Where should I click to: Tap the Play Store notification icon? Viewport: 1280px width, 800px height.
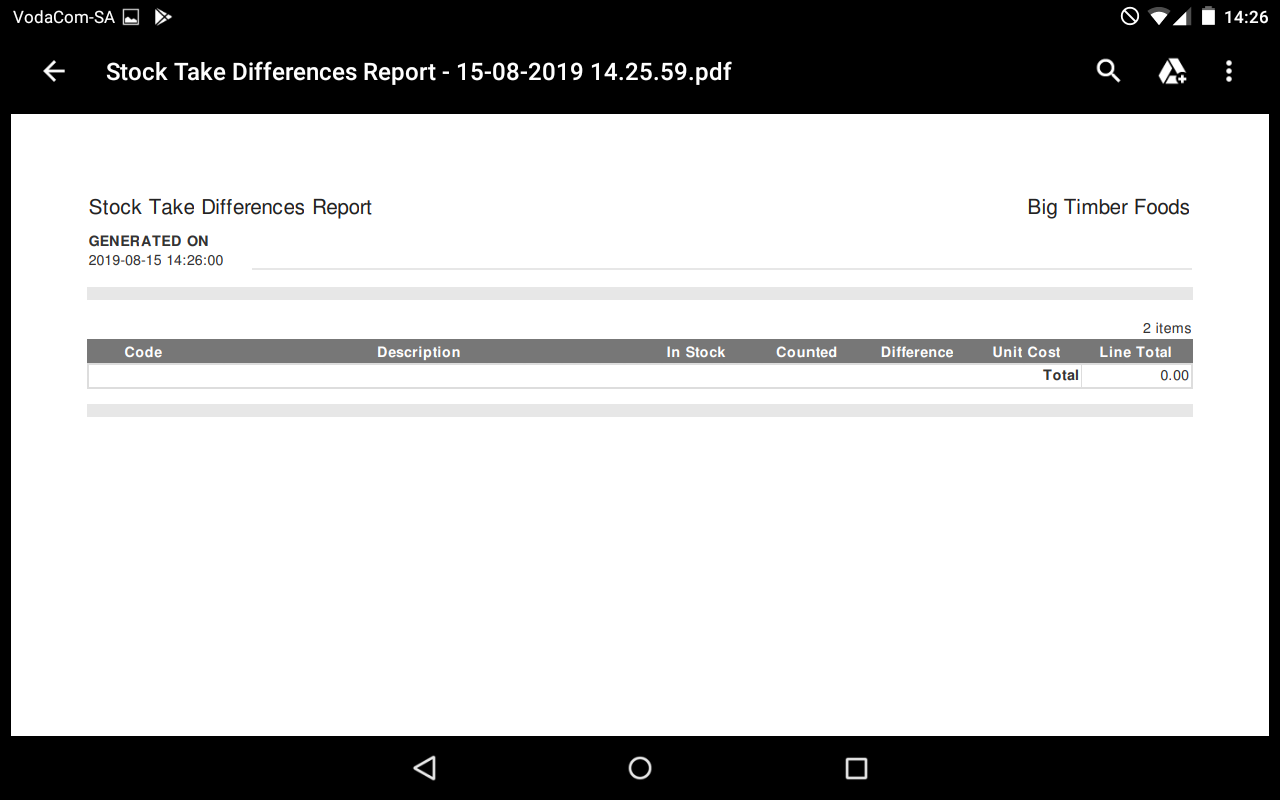click(163, 17)
